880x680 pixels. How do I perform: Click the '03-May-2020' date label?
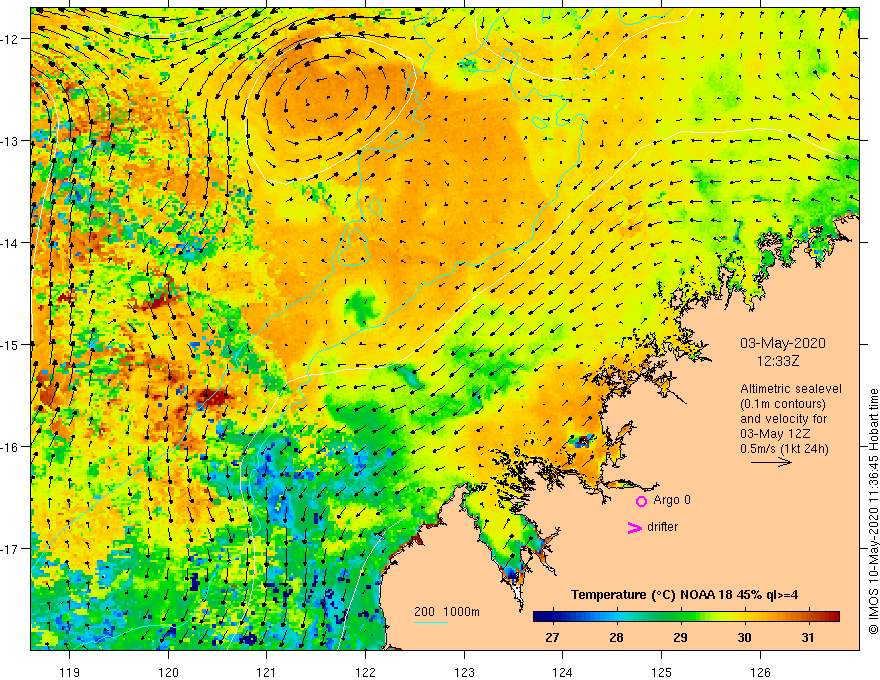pos(783,343)
